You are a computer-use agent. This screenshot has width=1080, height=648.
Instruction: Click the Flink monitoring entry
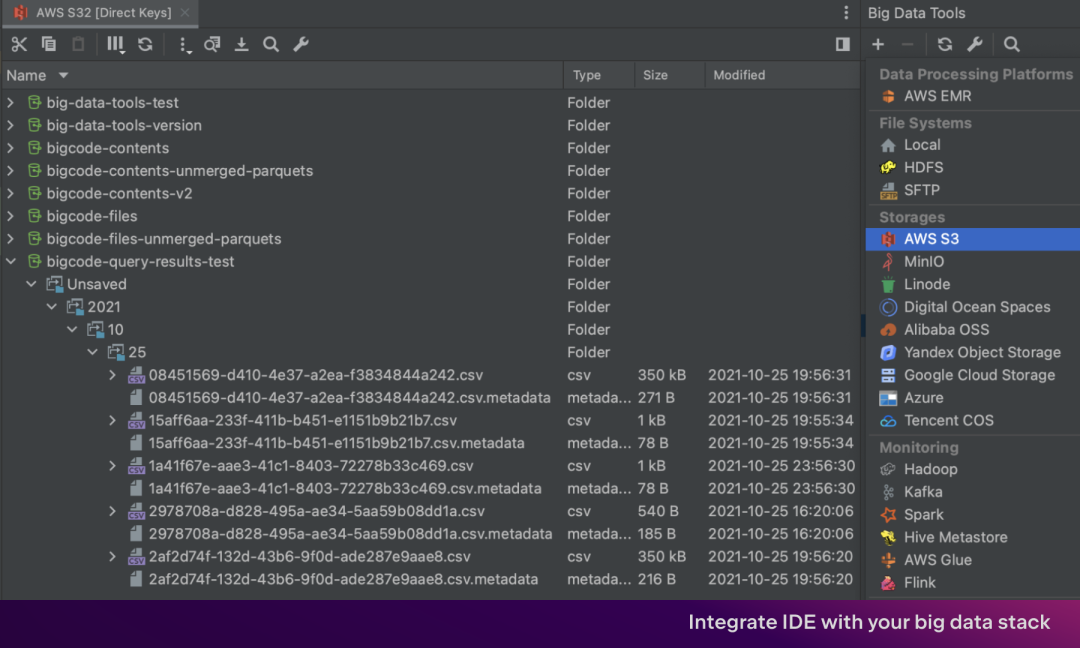973,583
